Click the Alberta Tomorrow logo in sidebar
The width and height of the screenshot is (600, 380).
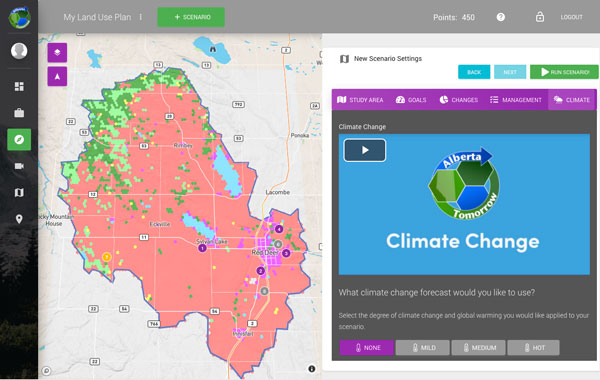point(20,17)
